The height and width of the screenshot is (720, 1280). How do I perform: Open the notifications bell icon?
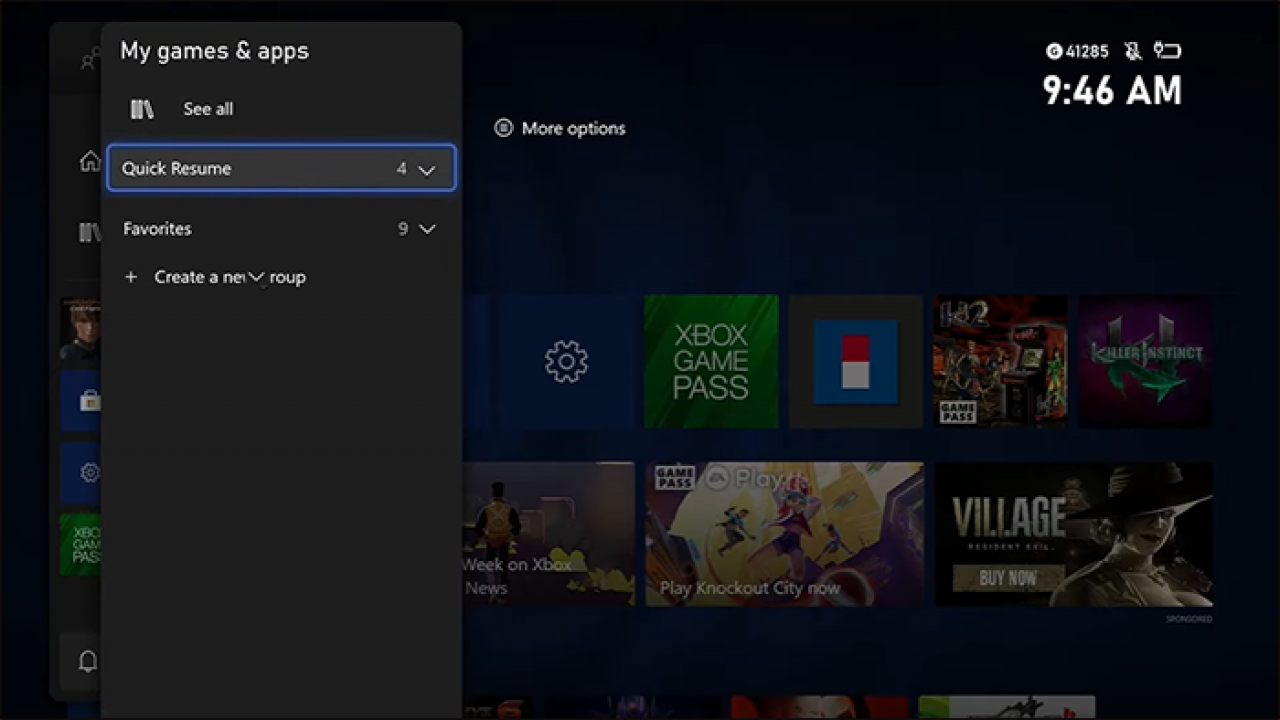point(87,661)
